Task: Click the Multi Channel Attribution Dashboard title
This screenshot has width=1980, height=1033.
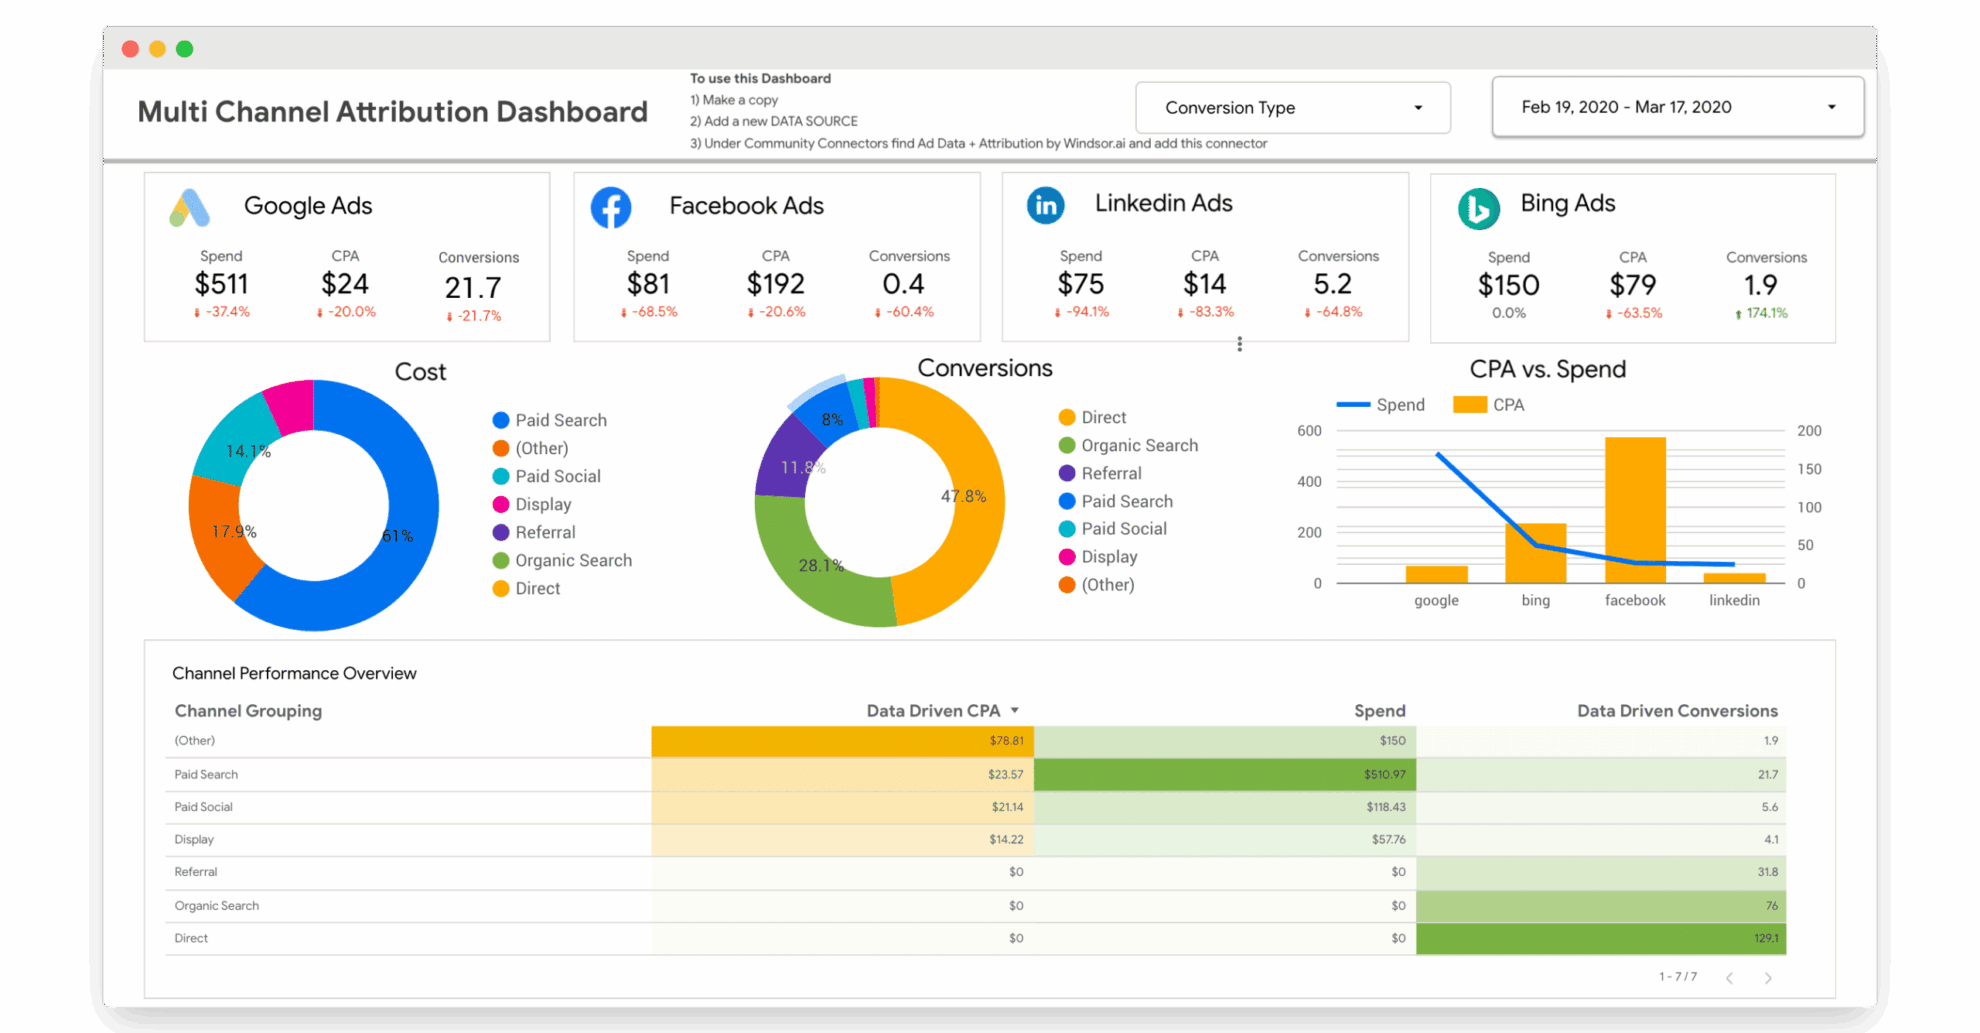Action: point(392,111)
